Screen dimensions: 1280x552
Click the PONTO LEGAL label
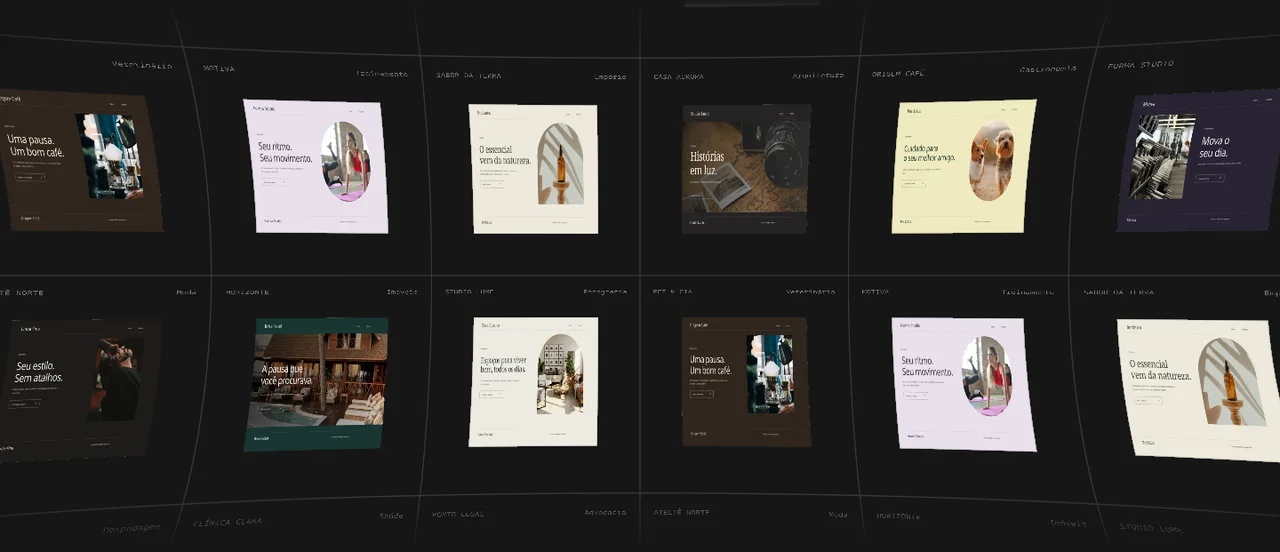coord(458,514)
